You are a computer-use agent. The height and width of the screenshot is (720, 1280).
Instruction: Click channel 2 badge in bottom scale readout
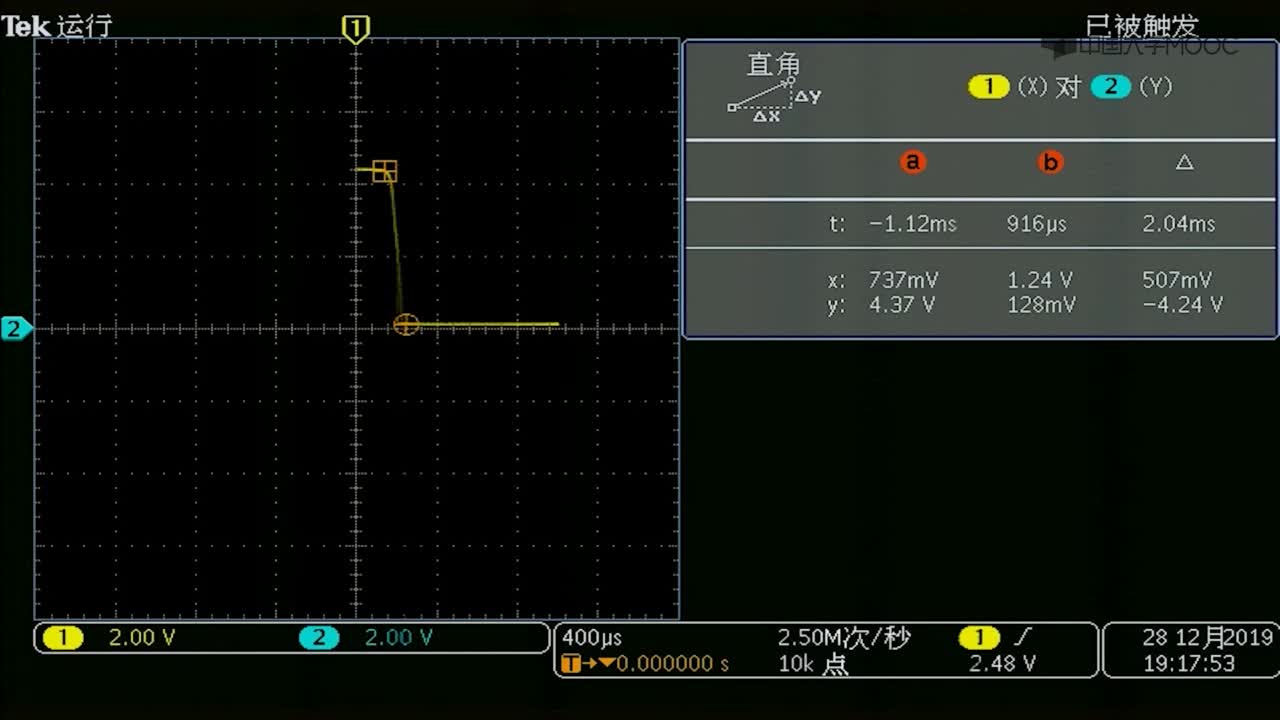(x=319, y=638)
